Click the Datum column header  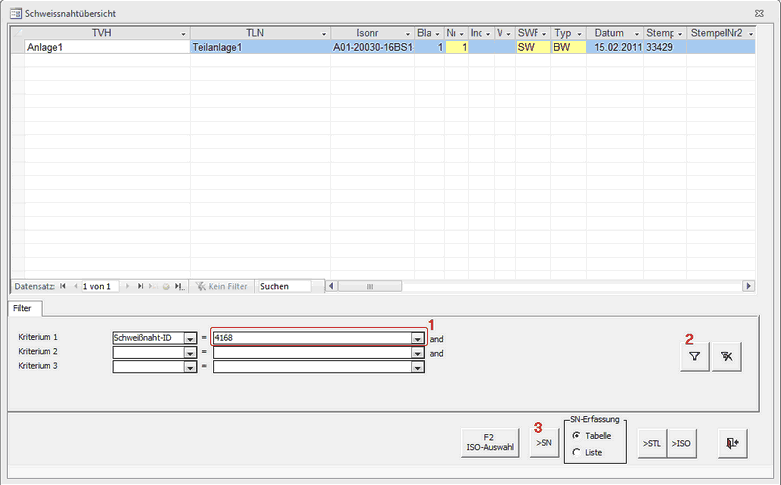point(609,33)
